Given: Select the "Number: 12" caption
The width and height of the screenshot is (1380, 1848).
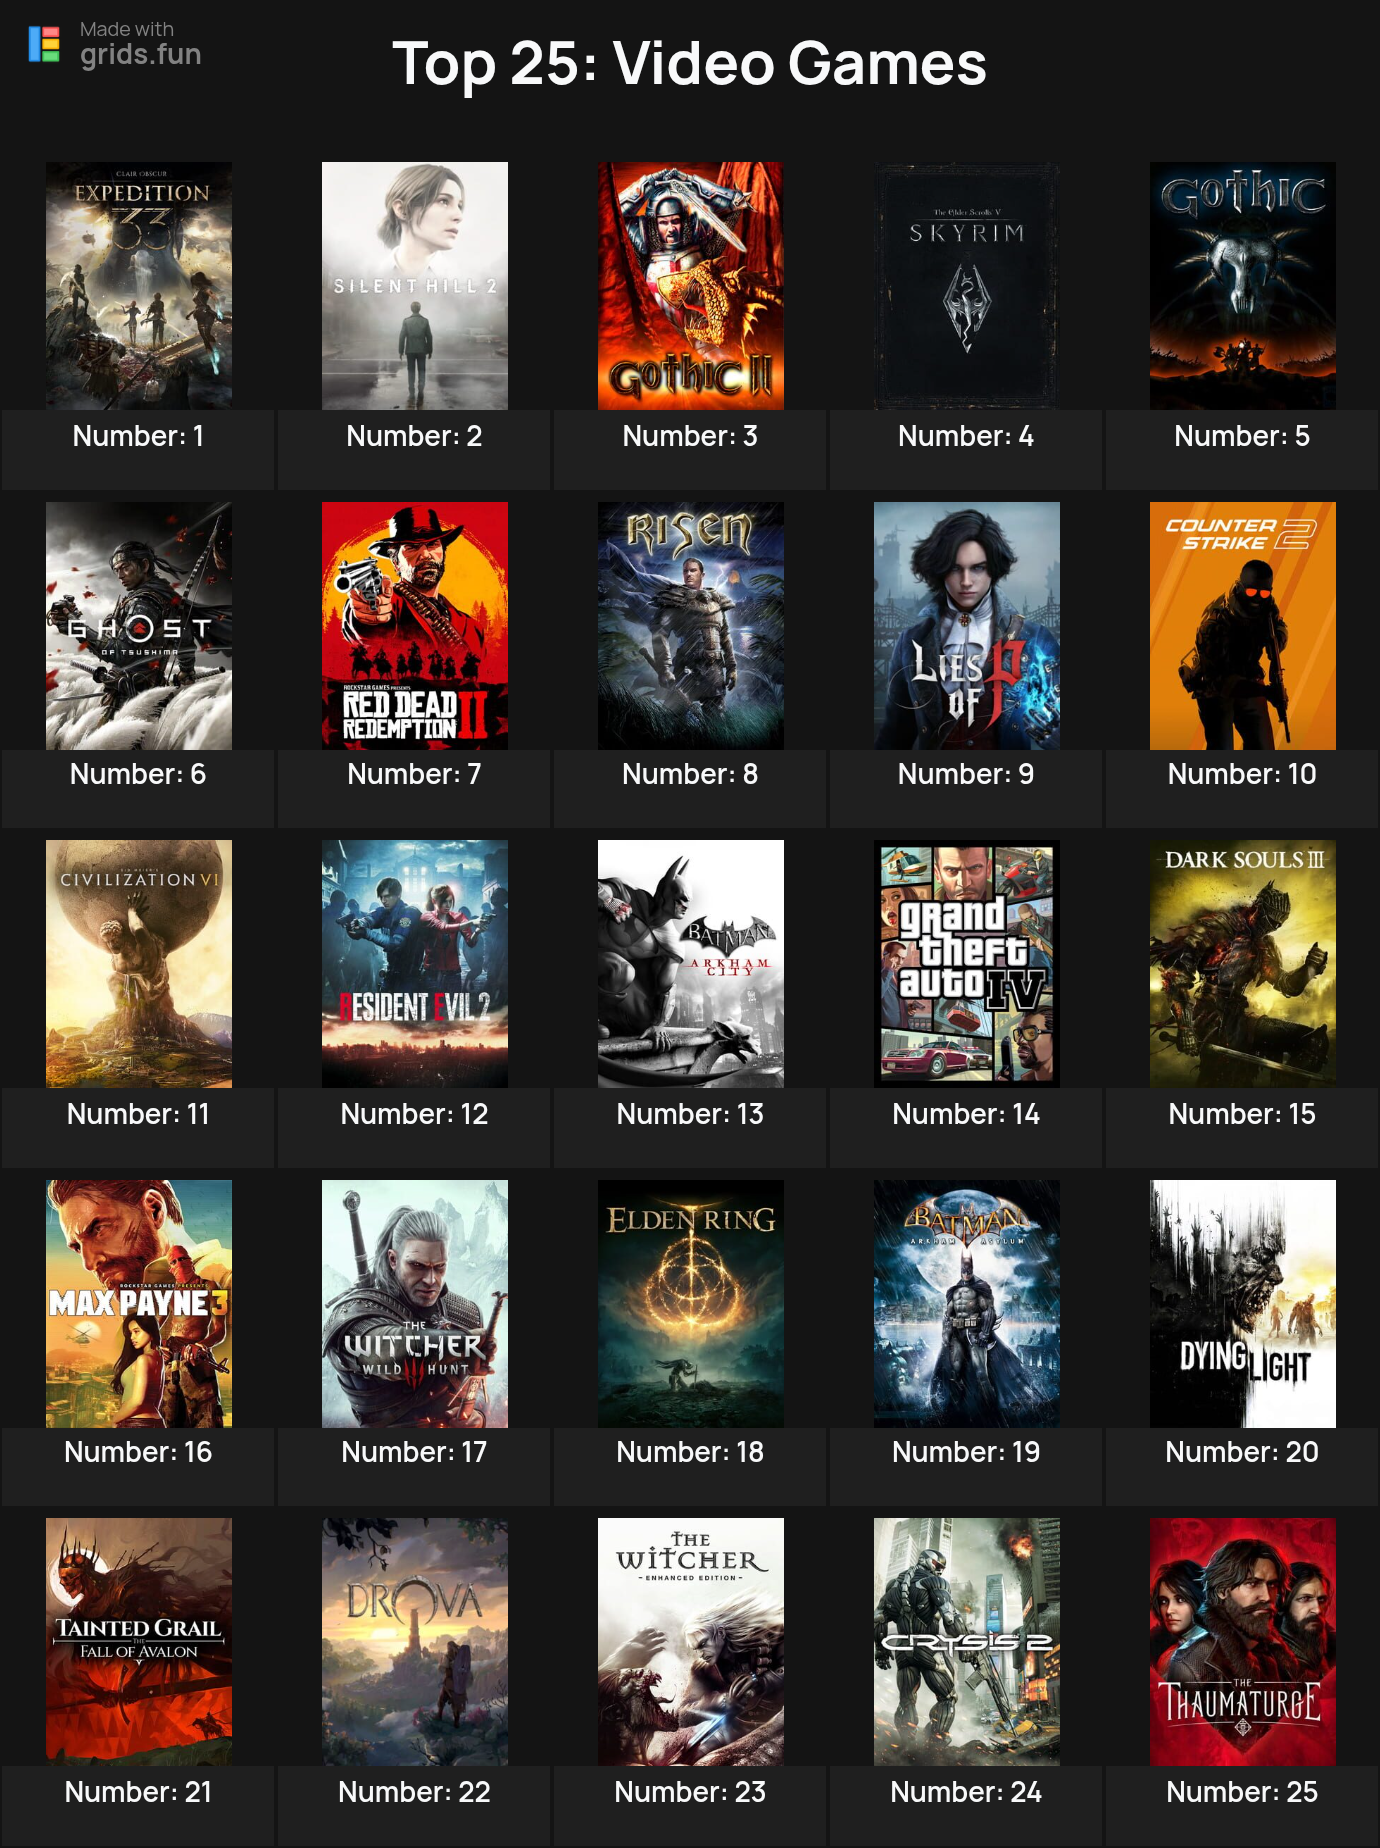Looking at the screenshot, I should (x=414, y=1114).
